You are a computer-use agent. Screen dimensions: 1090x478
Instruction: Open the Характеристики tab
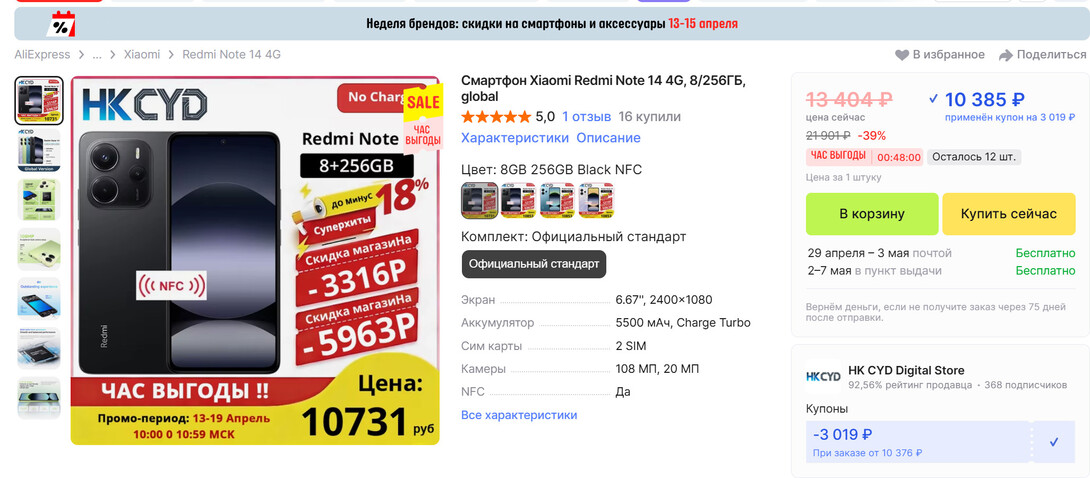point(515,138)
